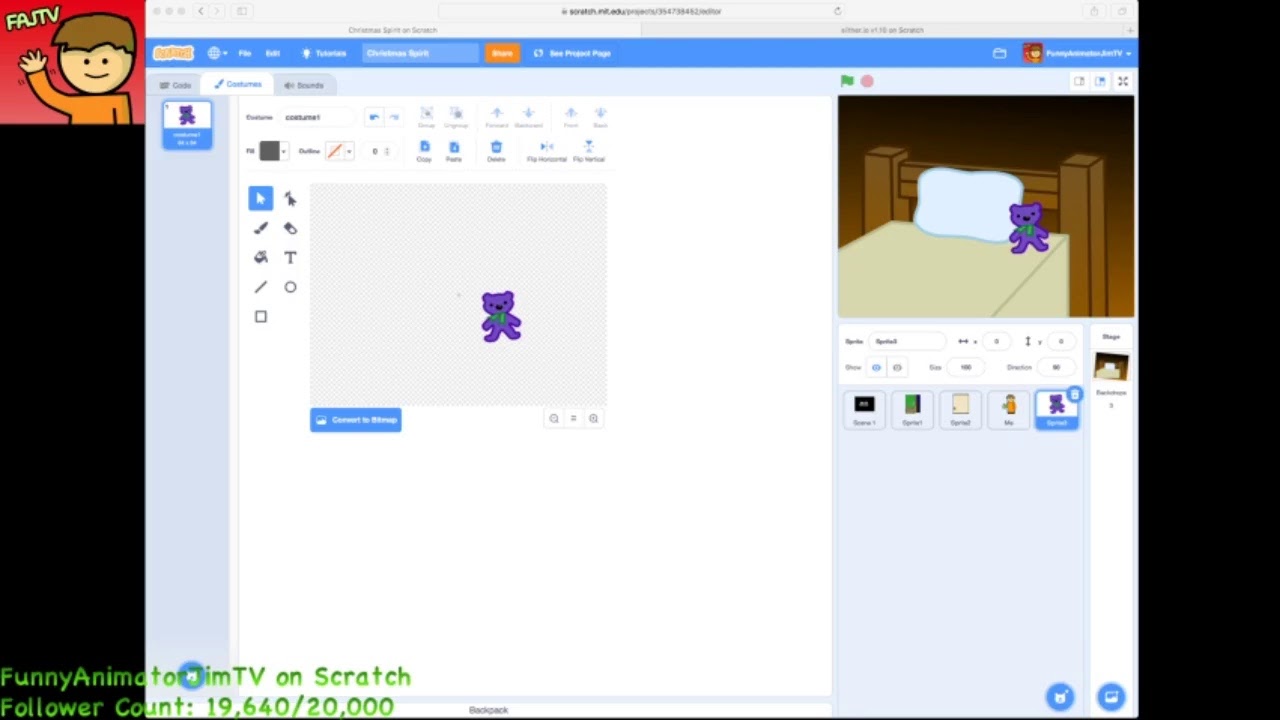Delete the selected purple bear sprite
The width and height of the screenshot is (1280, 720).
(x=1074, y=395)
